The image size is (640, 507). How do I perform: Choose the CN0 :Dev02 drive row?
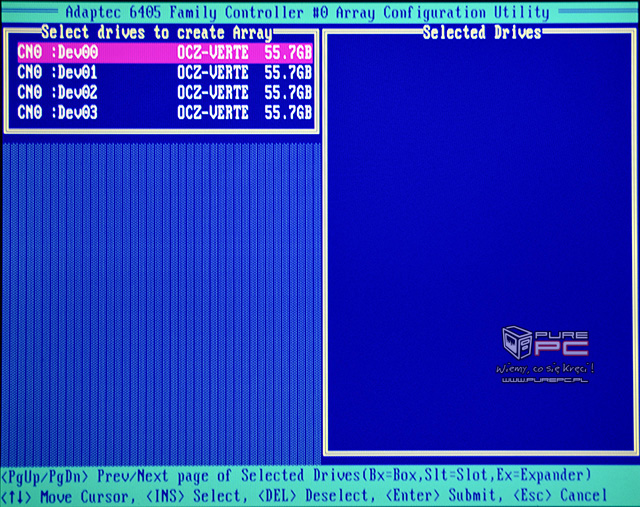tap(165, 93)
